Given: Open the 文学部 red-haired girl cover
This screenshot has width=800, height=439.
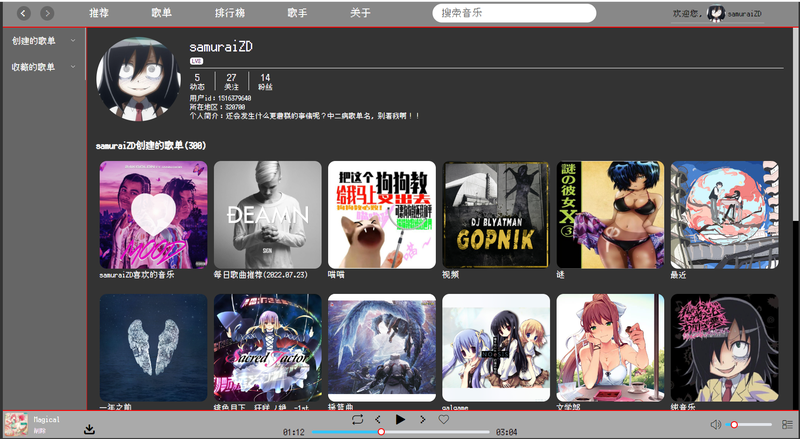Looking at the screenshot, I should tap(610, 348).
